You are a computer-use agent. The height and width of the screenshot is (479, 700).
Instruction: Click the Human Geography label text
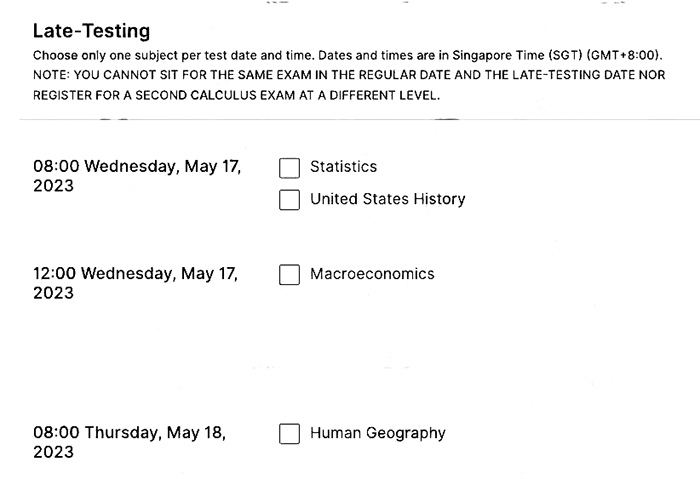(377, 434)
